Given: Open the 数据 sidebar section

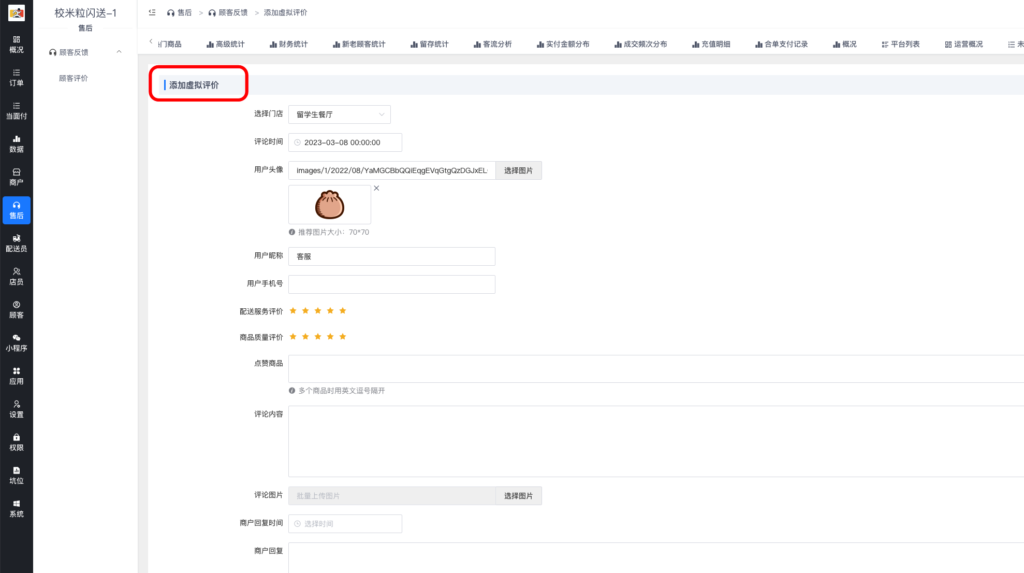Looking at the screenshot, I should 16,144.
